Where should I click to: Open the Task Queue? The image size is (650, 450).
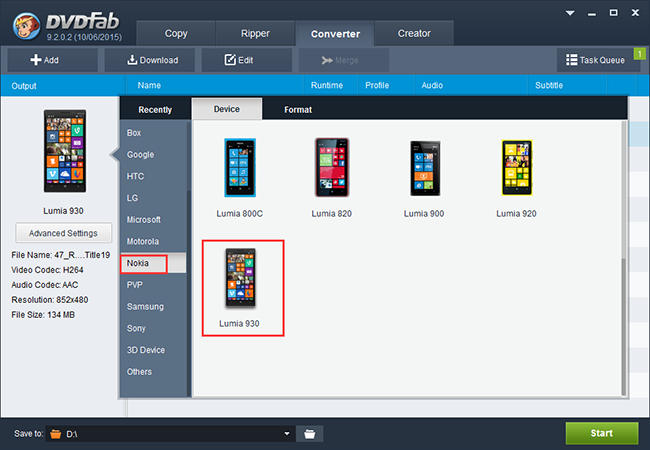[595, 60]
